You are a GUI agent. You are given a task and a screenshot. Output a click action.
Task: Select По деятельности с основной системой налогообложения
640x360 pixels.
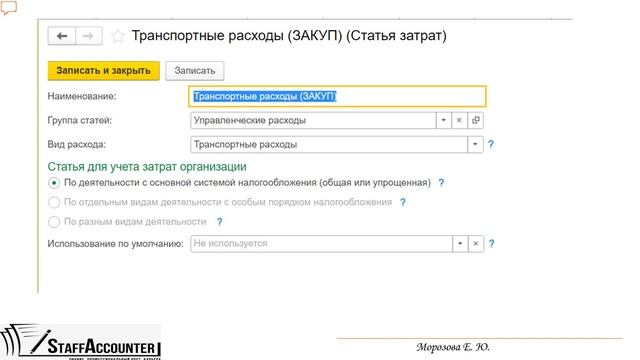tap(54, 183)
